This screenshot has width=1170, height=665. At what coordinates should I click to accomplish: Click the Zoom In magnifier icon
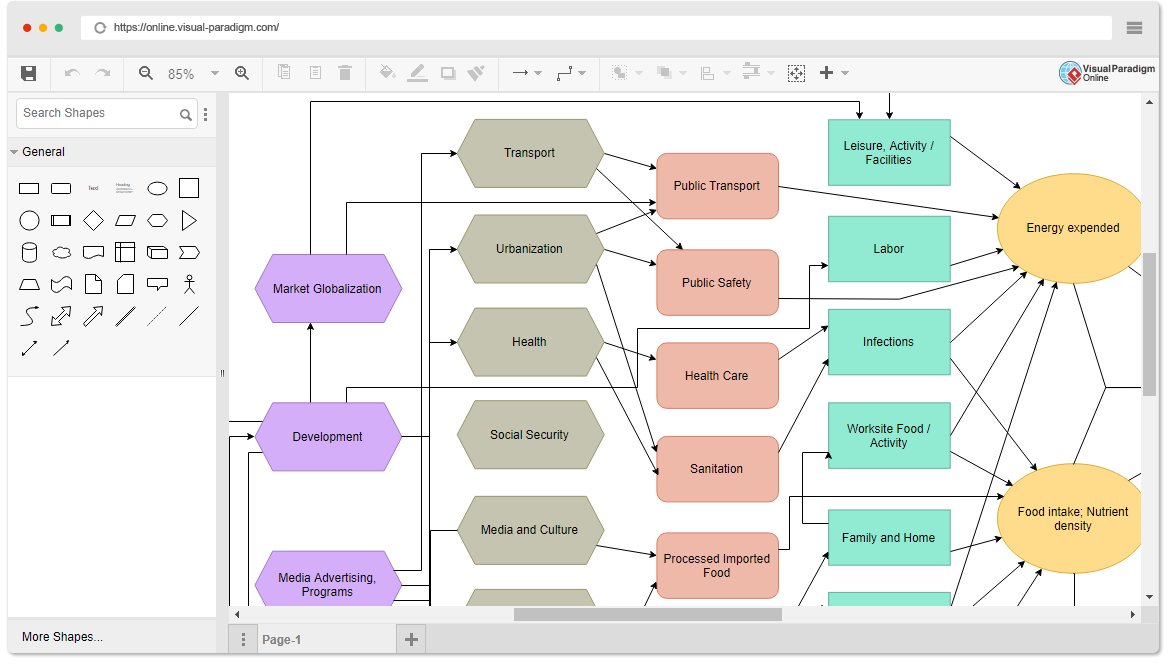242,72
